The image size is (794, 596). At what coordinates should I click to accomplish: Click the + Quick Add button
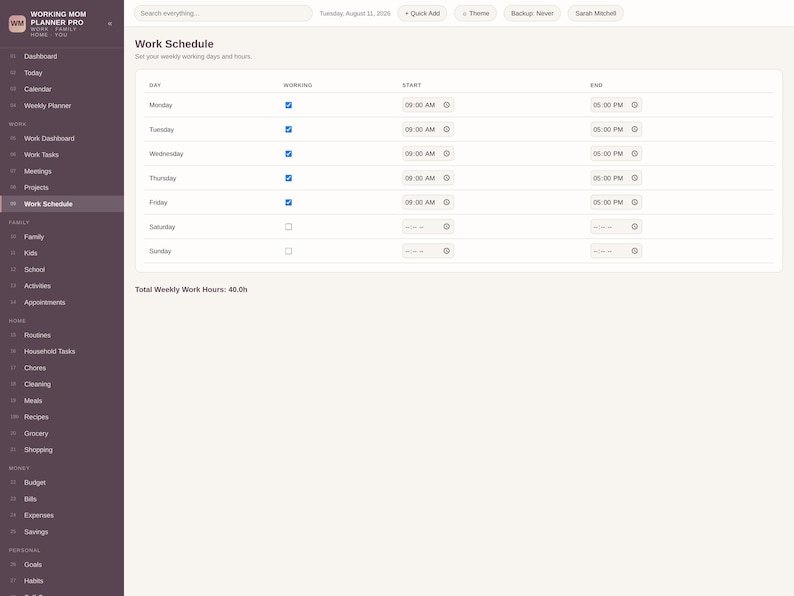[422, 13]
